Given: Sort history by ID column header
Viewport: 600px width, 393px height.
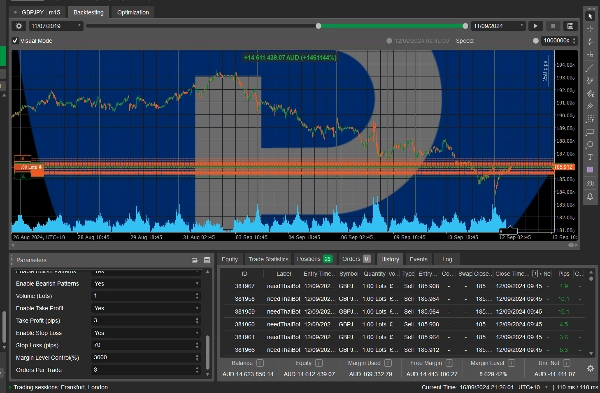Looking at the screenshot, I should [244, 274].
